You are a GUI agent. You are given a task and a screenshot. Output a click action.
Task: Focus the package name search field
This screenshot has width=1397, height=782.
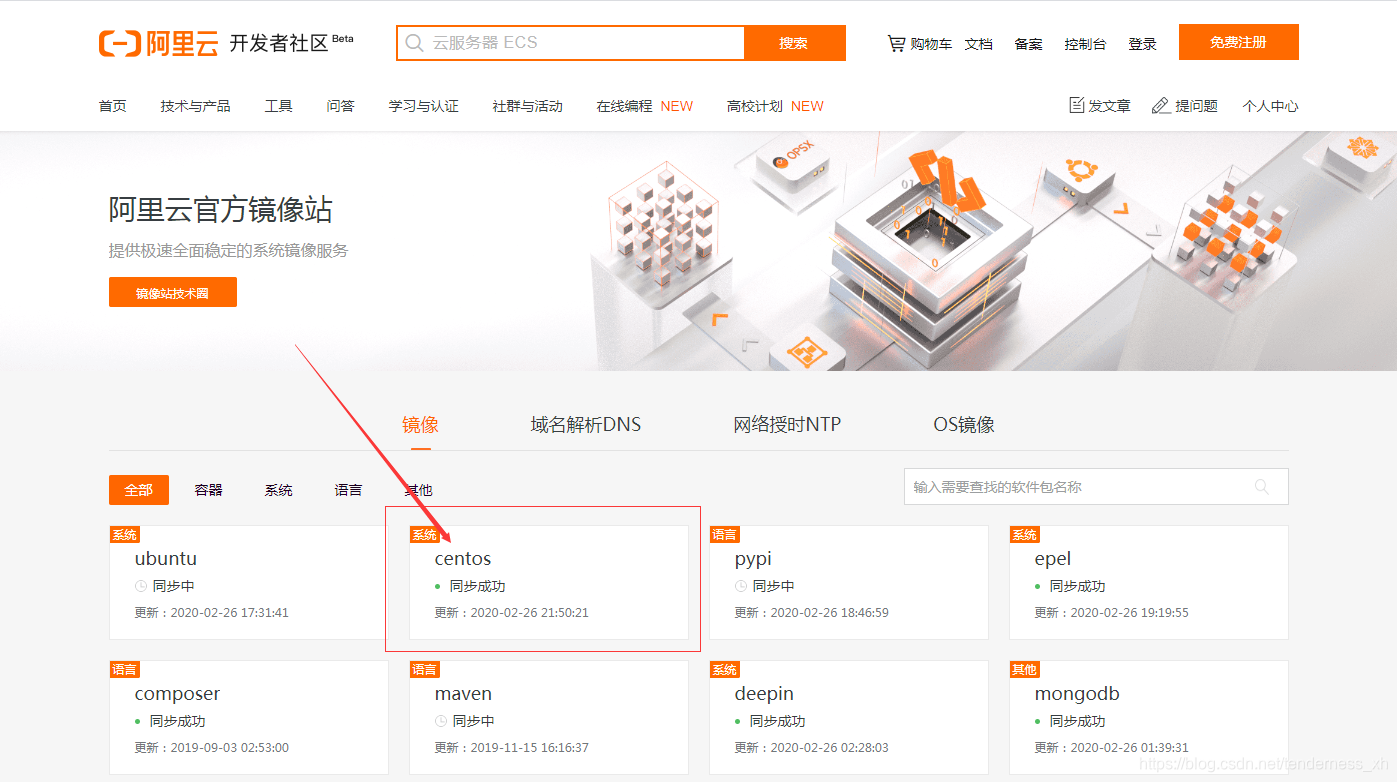(1096, 487)
